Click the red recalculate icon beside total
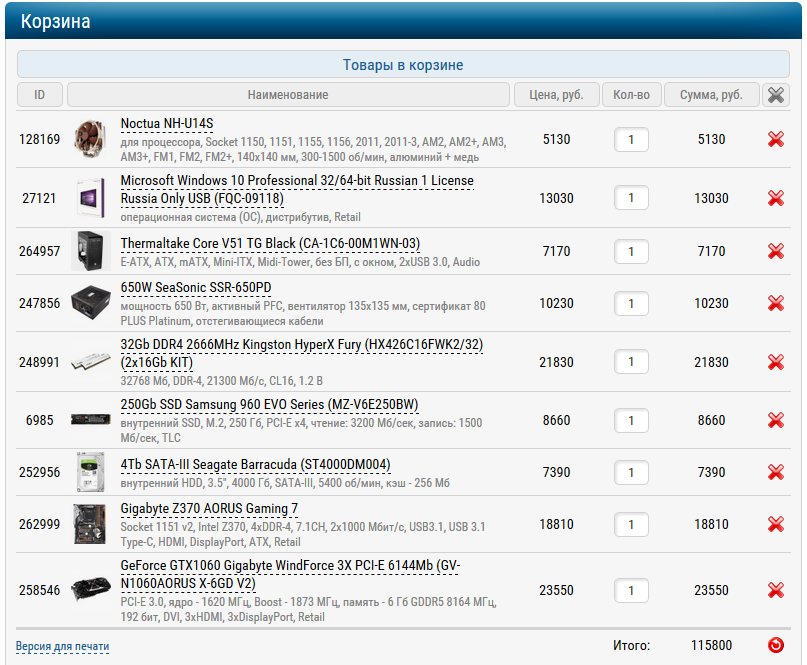 point(776,645)
